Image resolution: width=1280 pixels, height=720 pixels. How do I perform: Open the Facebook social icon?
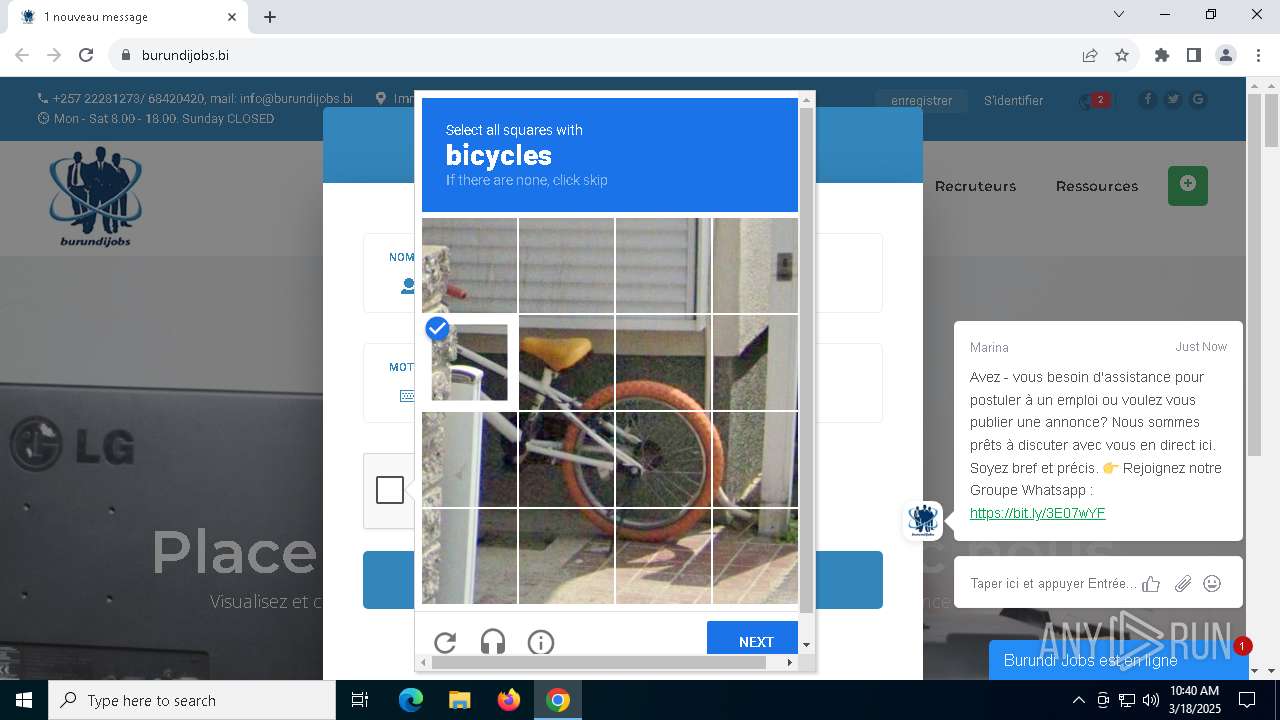click(x=1147, y=99)
